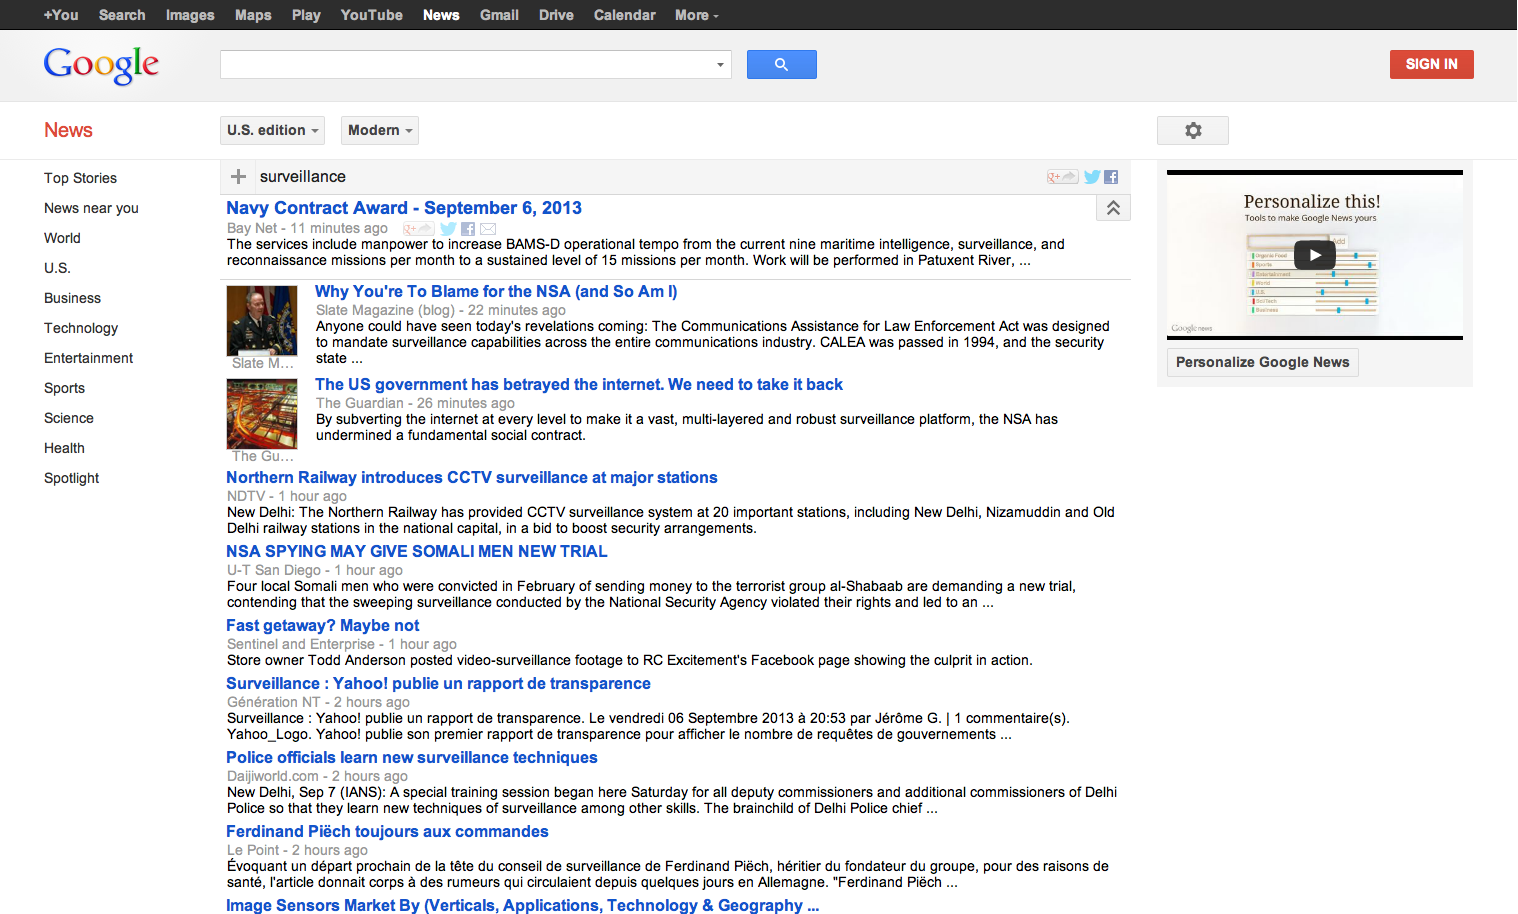Open the U.S. edition dropdown
The image size is (1518, 914).
coord(272,130)
